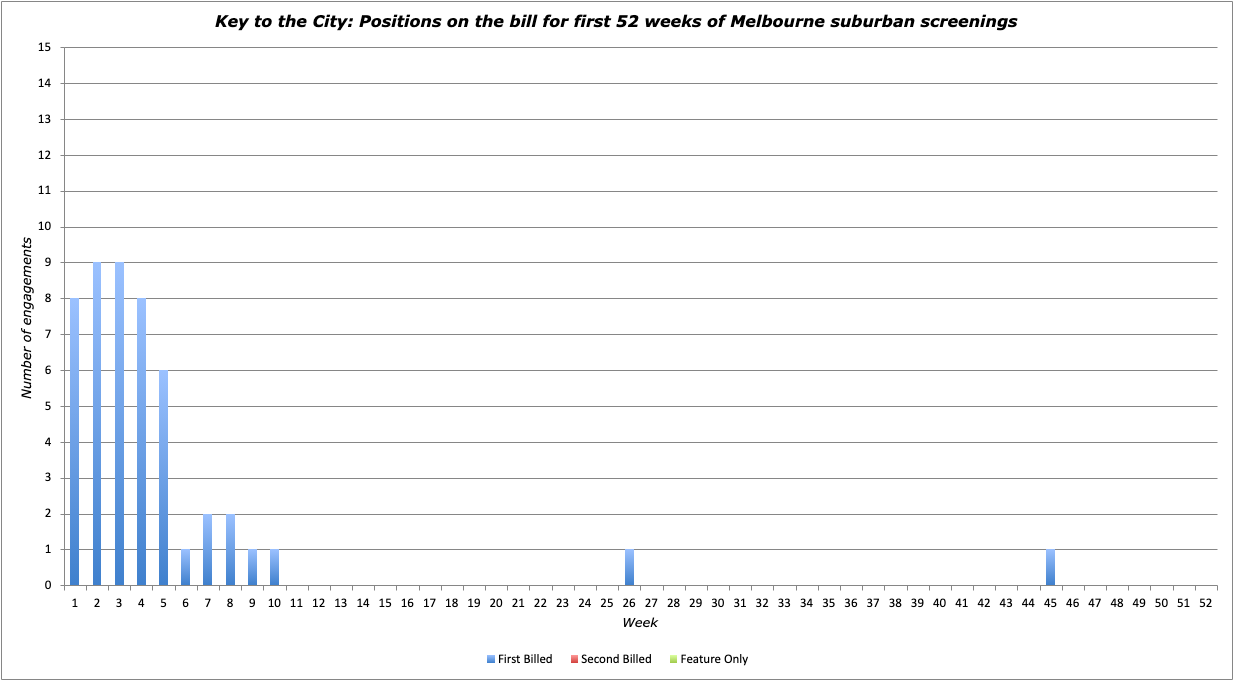Click the Feature Only green legend swatch

click(673, 660)
